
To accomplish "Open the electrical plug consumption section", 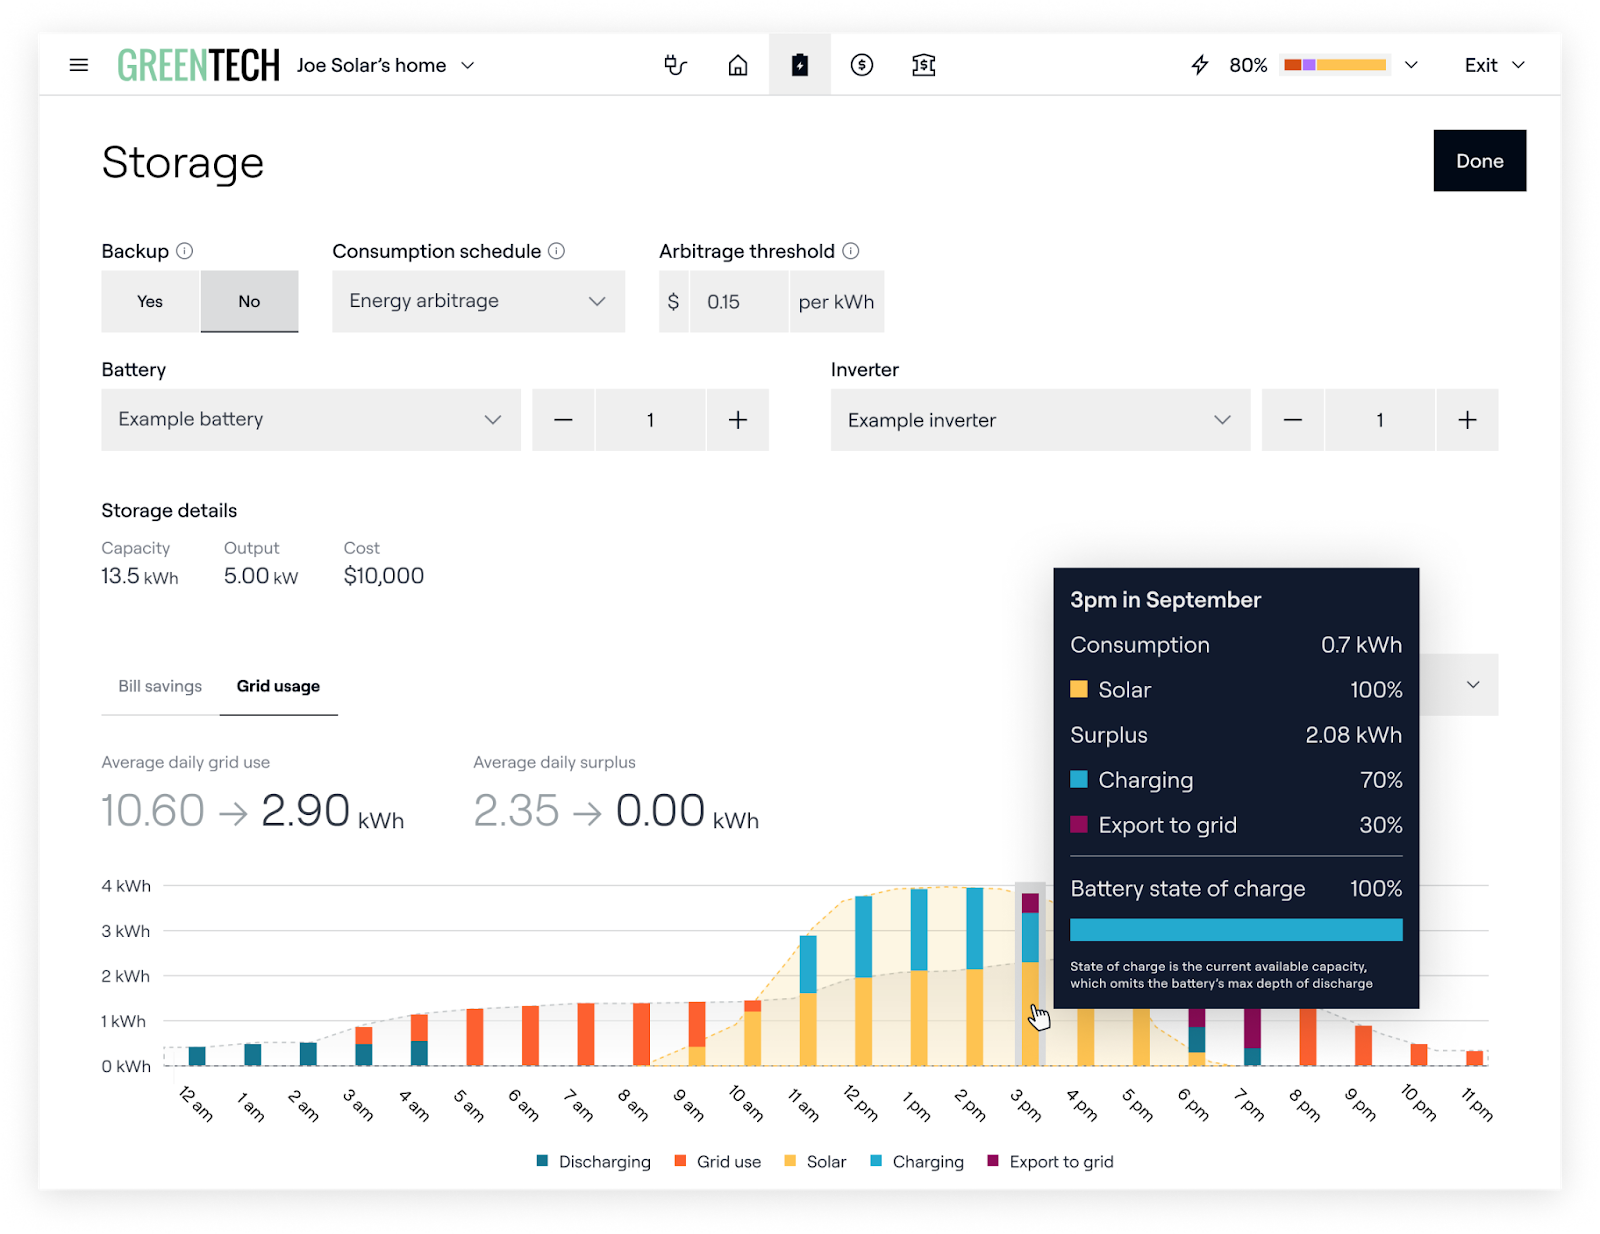I will pos(676,65).
